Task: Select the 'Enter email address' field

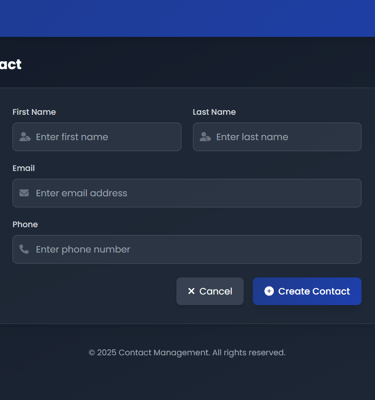Action: (x=187, y=193)
